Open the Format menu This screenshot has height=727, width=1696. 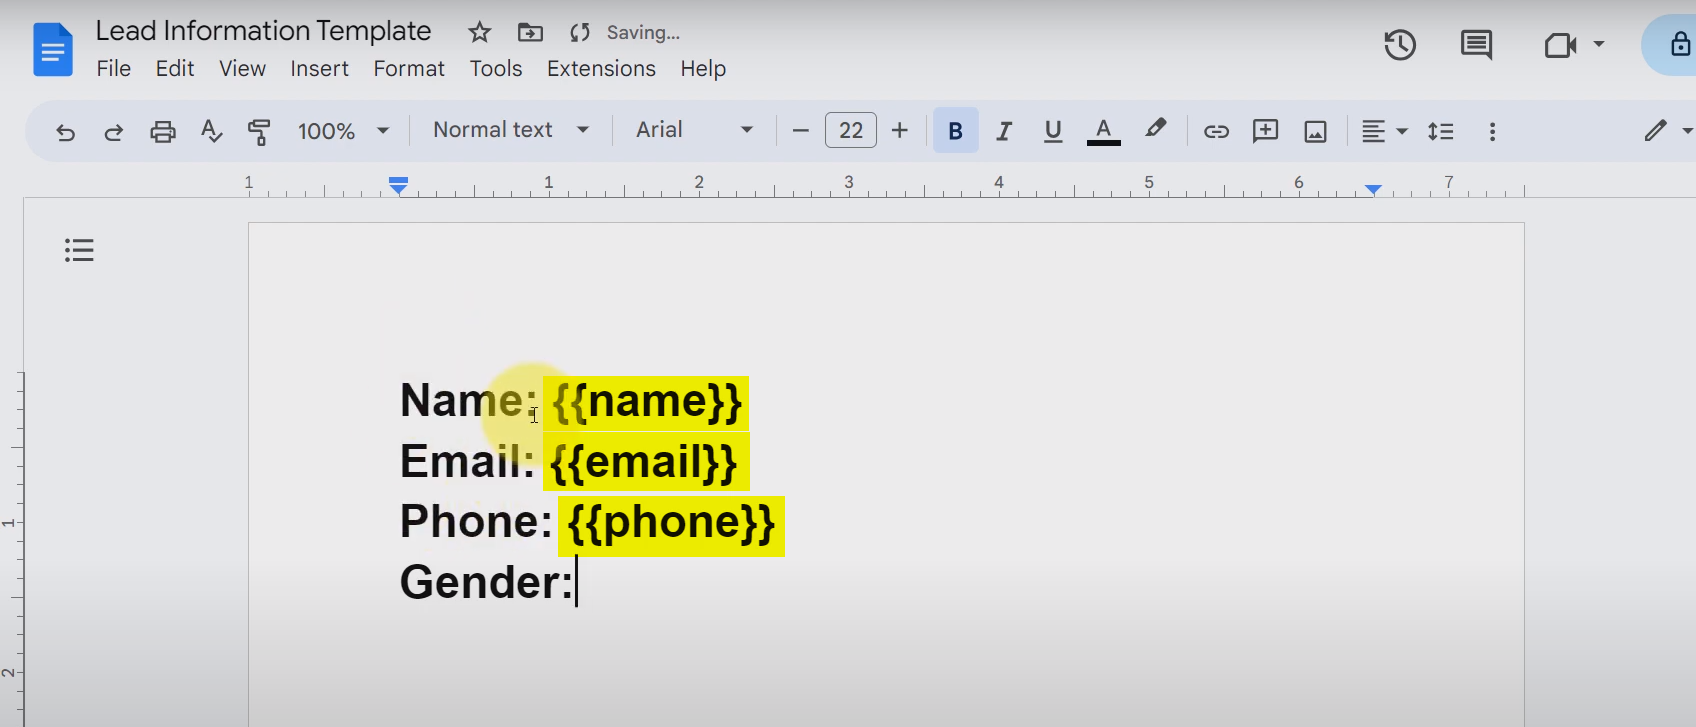pyautogui.click(x=409, y=69)
